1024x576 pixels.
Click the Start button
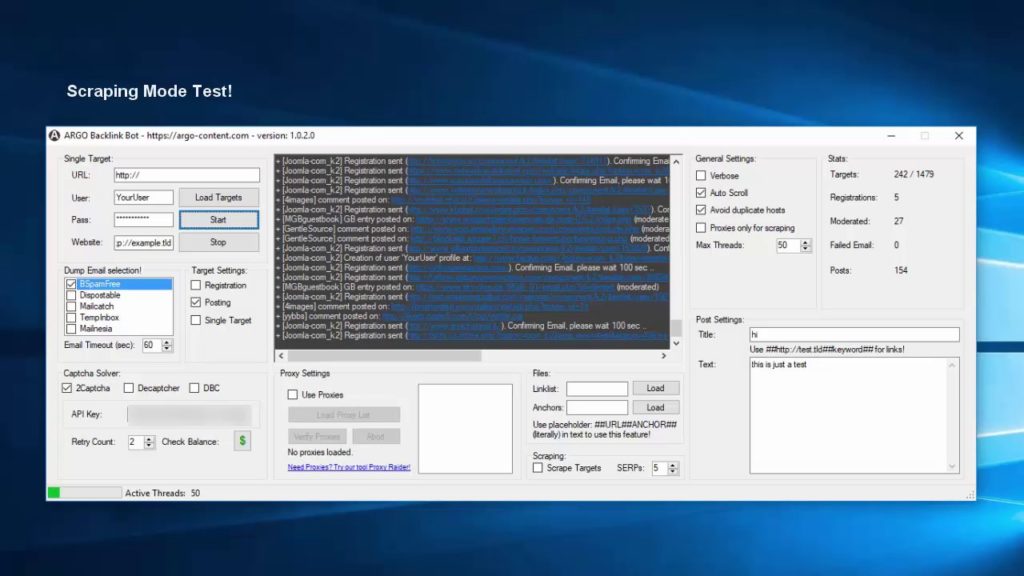(x=218, y=219)
